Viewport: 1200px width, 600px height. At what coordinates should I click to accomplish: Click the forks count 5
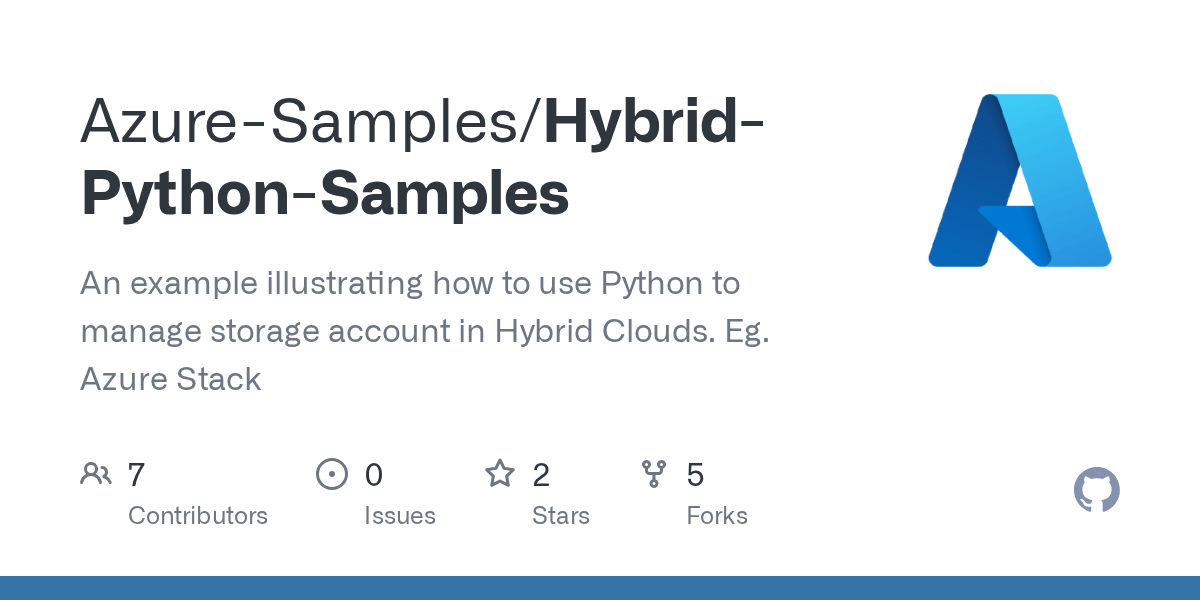click(x=695, y=474)
